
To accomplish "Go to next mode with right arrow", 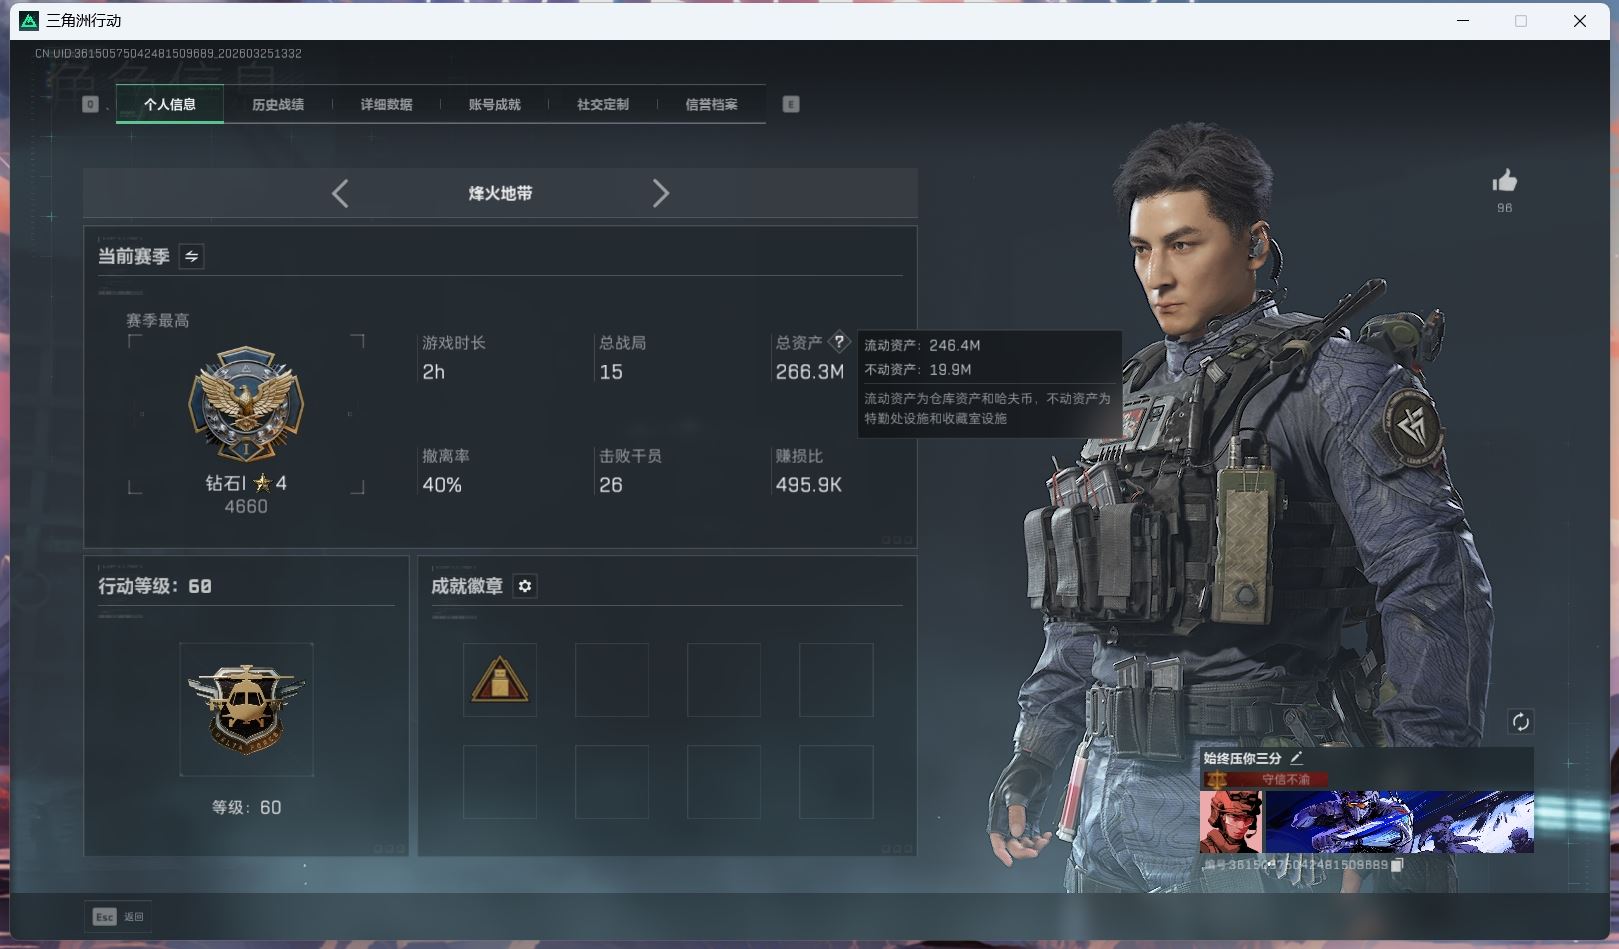I will [660, 193].
